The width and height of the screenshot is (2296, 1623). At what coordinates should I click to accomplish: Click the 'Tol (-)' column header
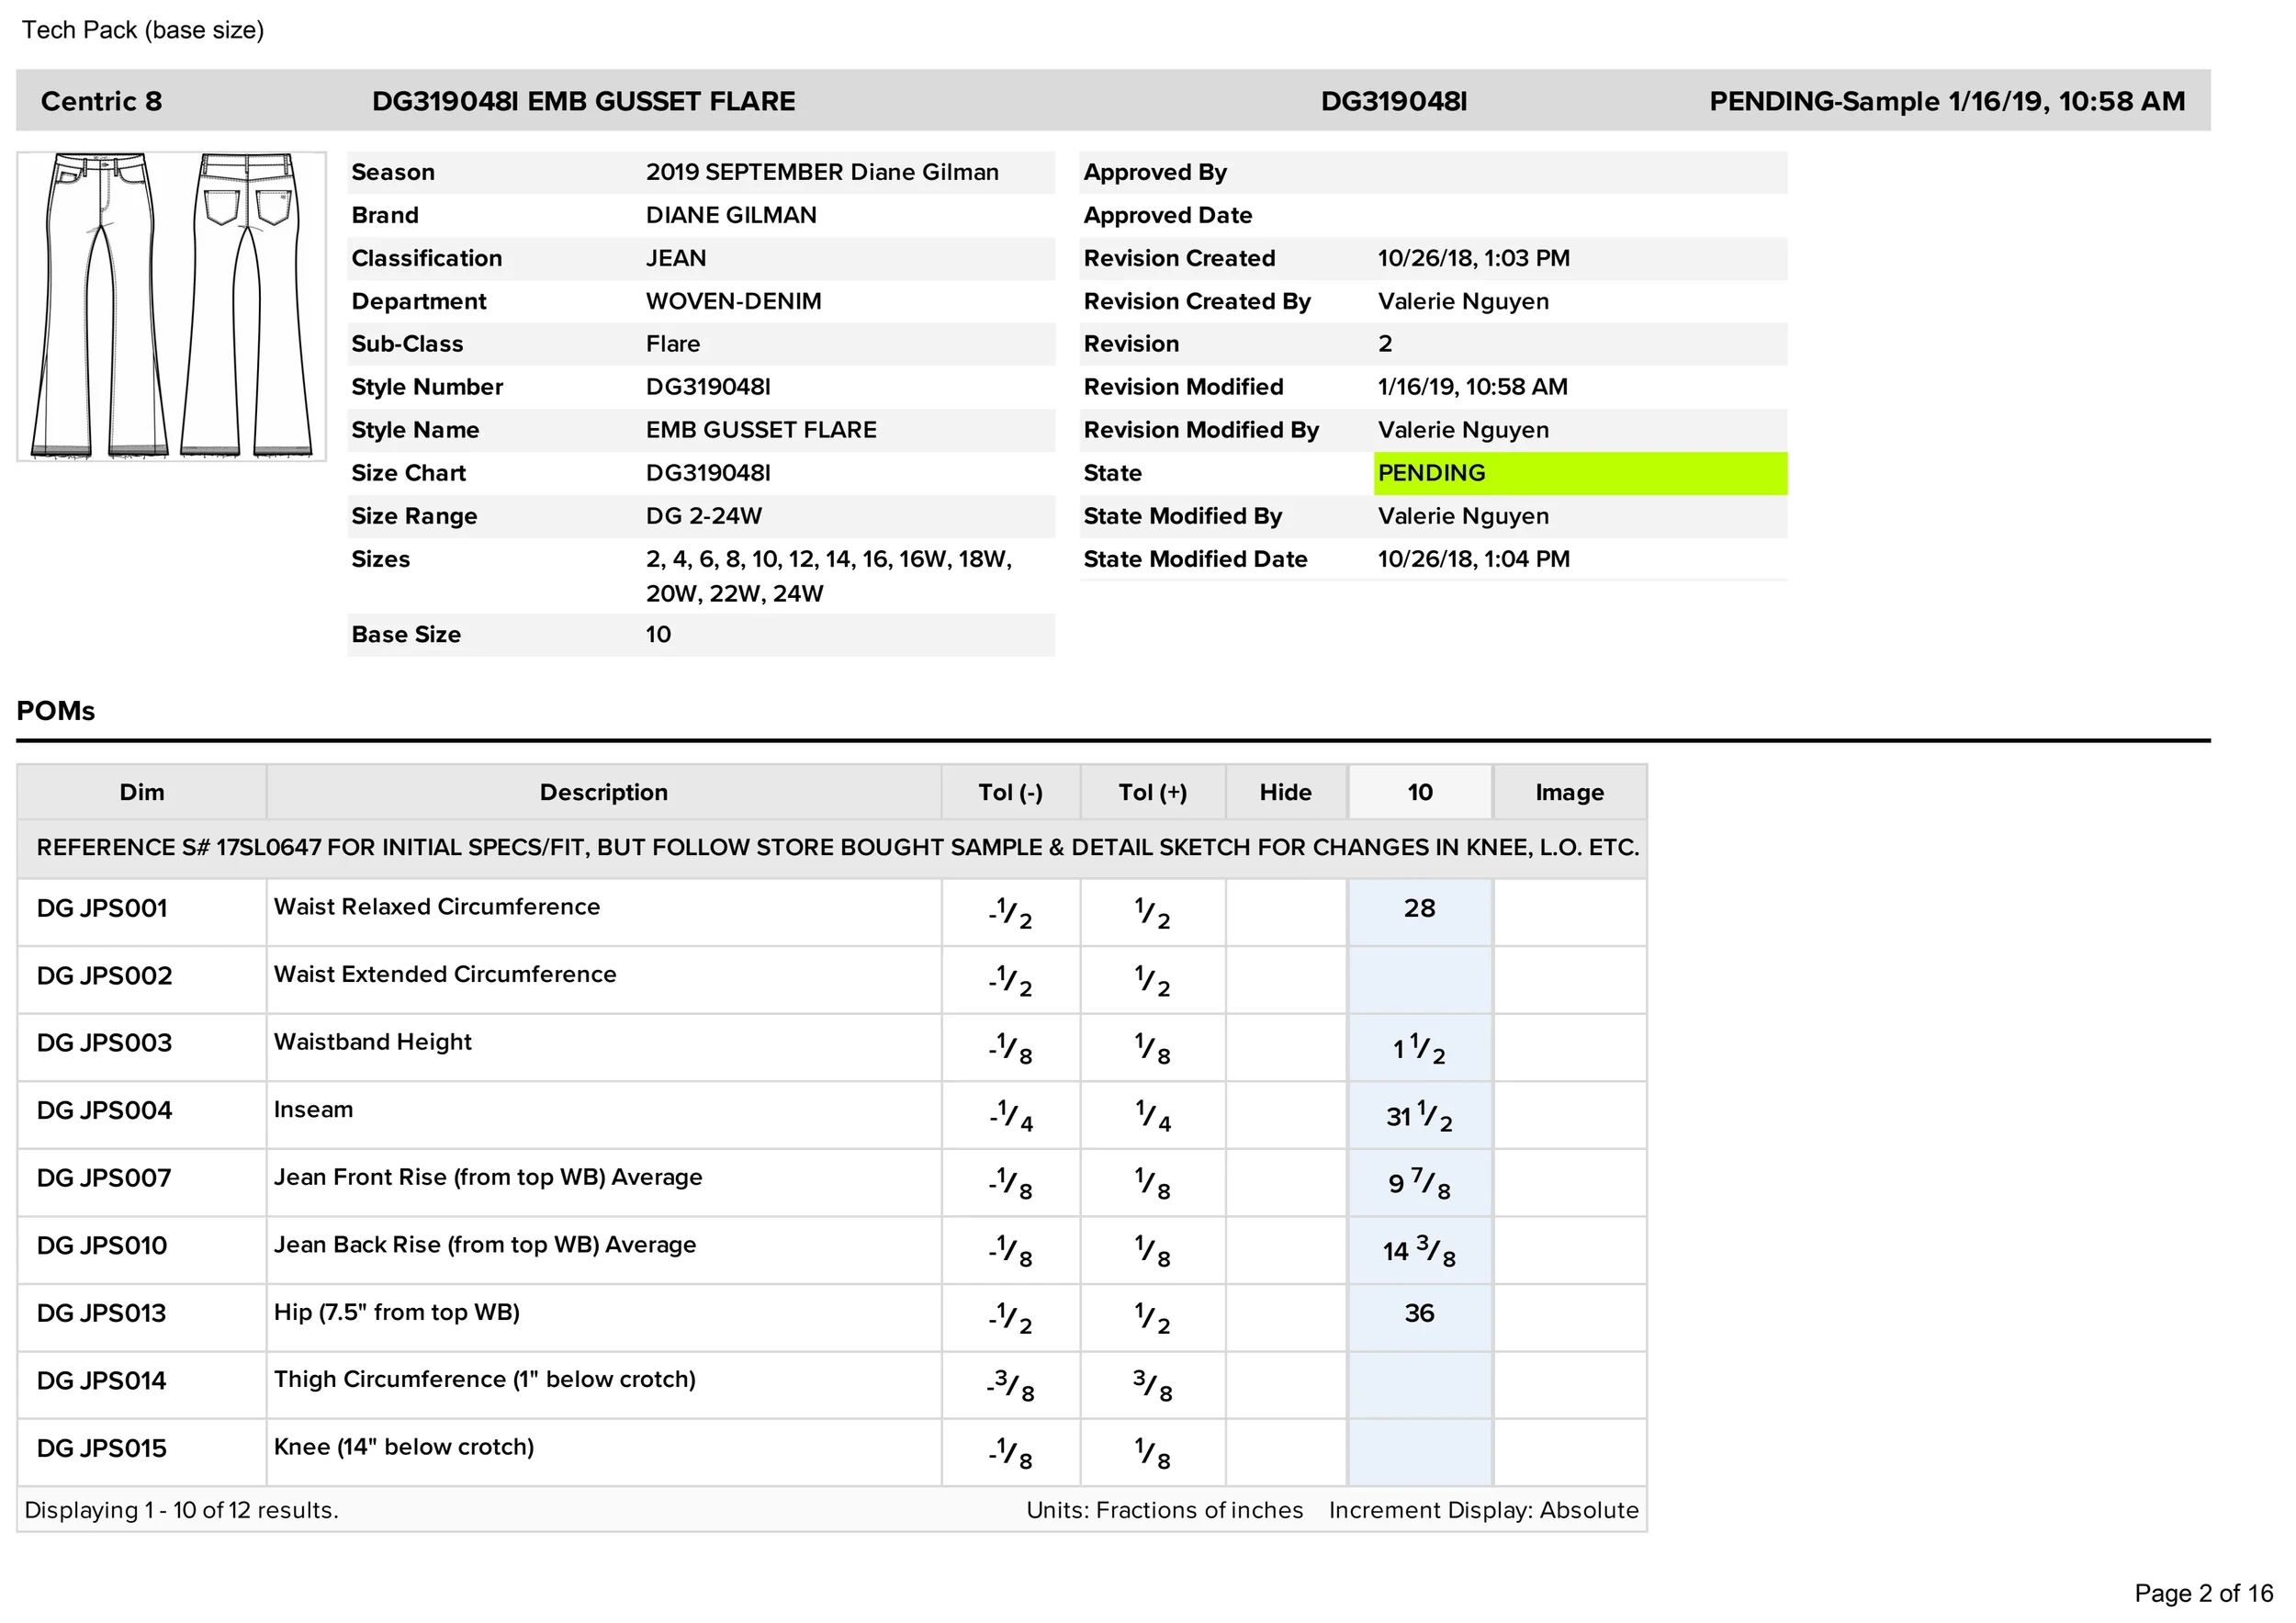(x=1010, y=792)
